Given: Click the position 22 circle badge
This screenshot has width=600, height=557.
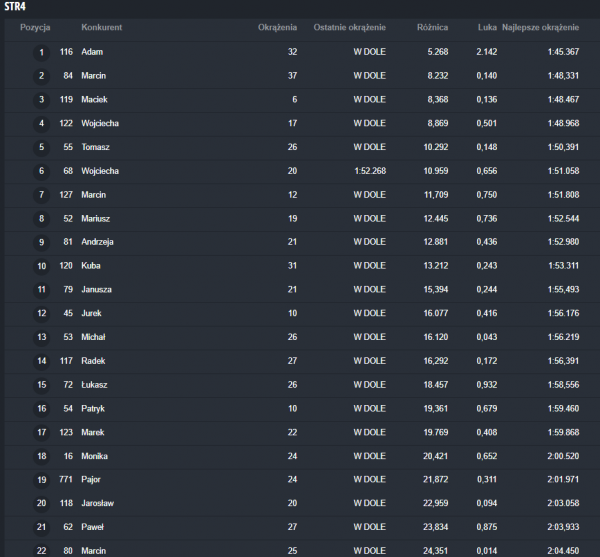Looking at the screenshot, I should (x=41, y=548).
